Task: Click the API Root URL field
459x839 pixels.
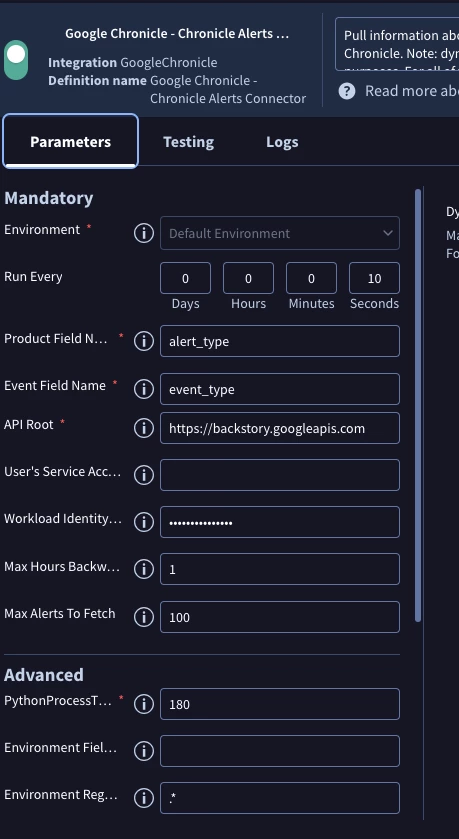Action: pos(280,428)
